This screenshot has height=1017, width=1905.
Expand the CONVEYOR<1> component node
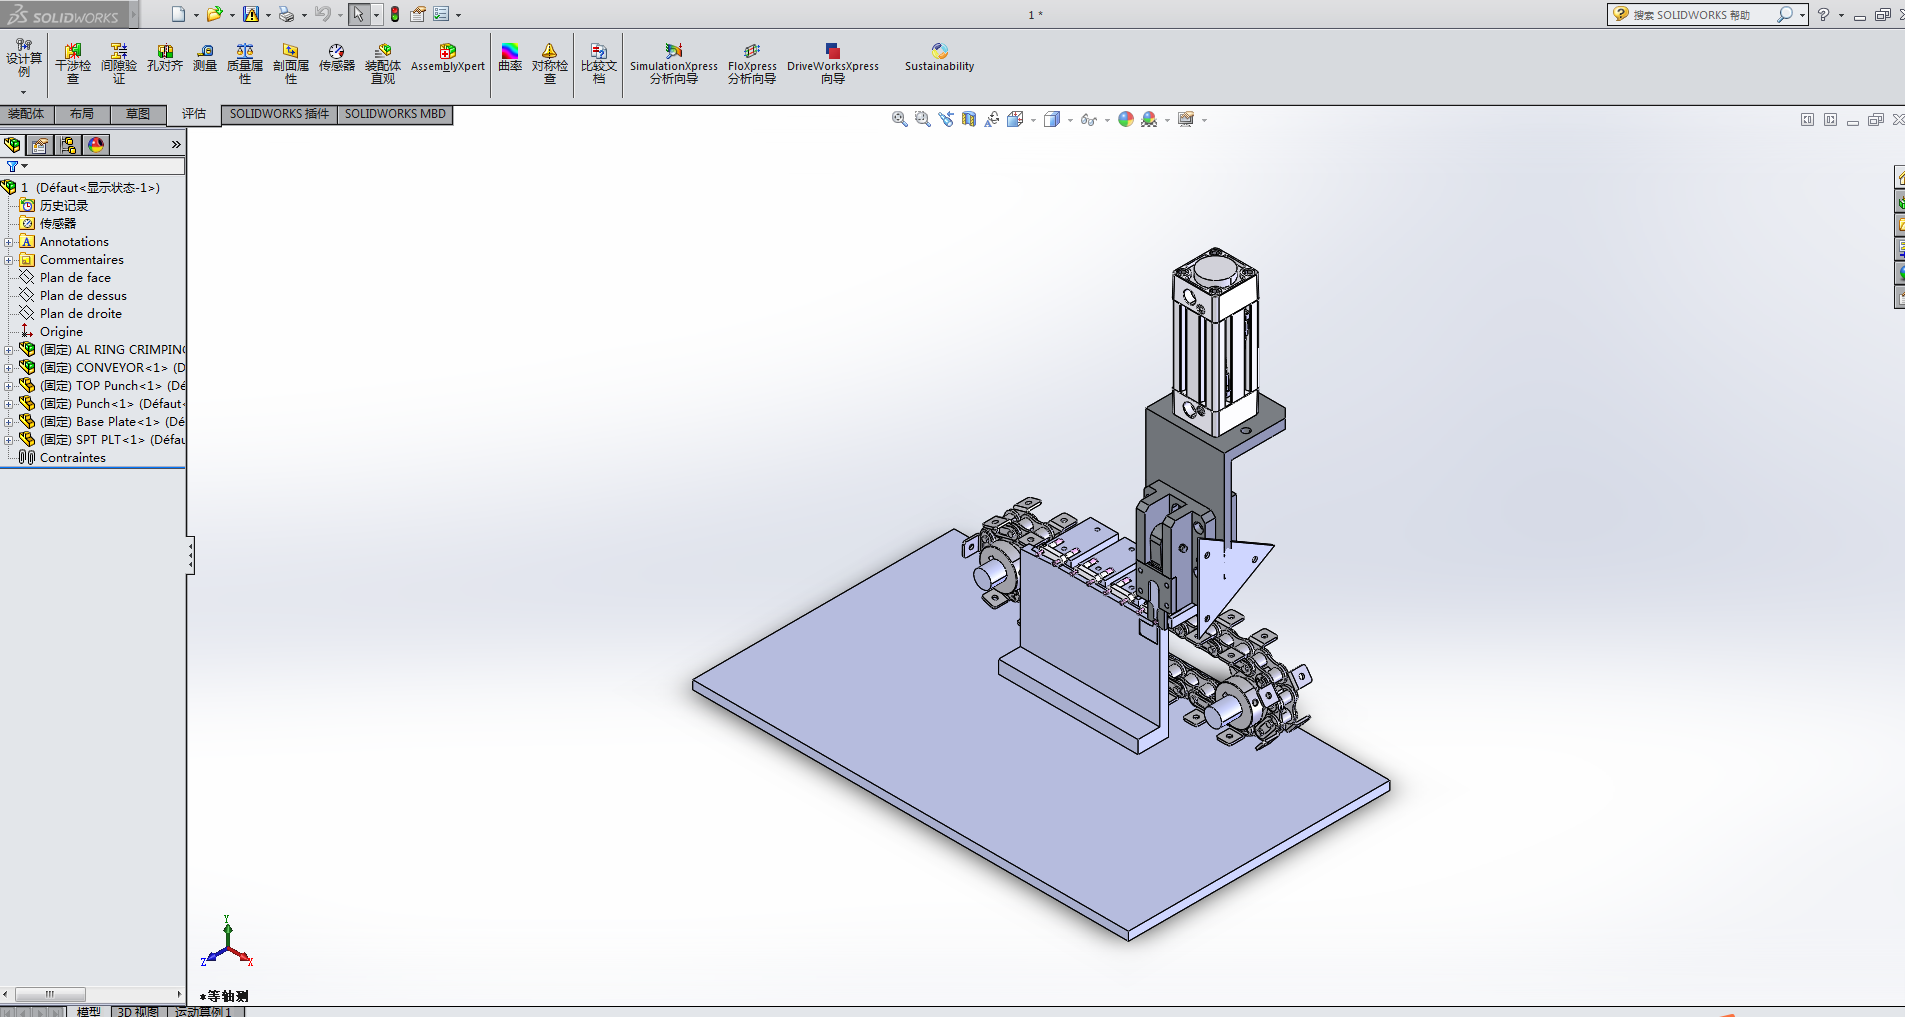[9, 368]
